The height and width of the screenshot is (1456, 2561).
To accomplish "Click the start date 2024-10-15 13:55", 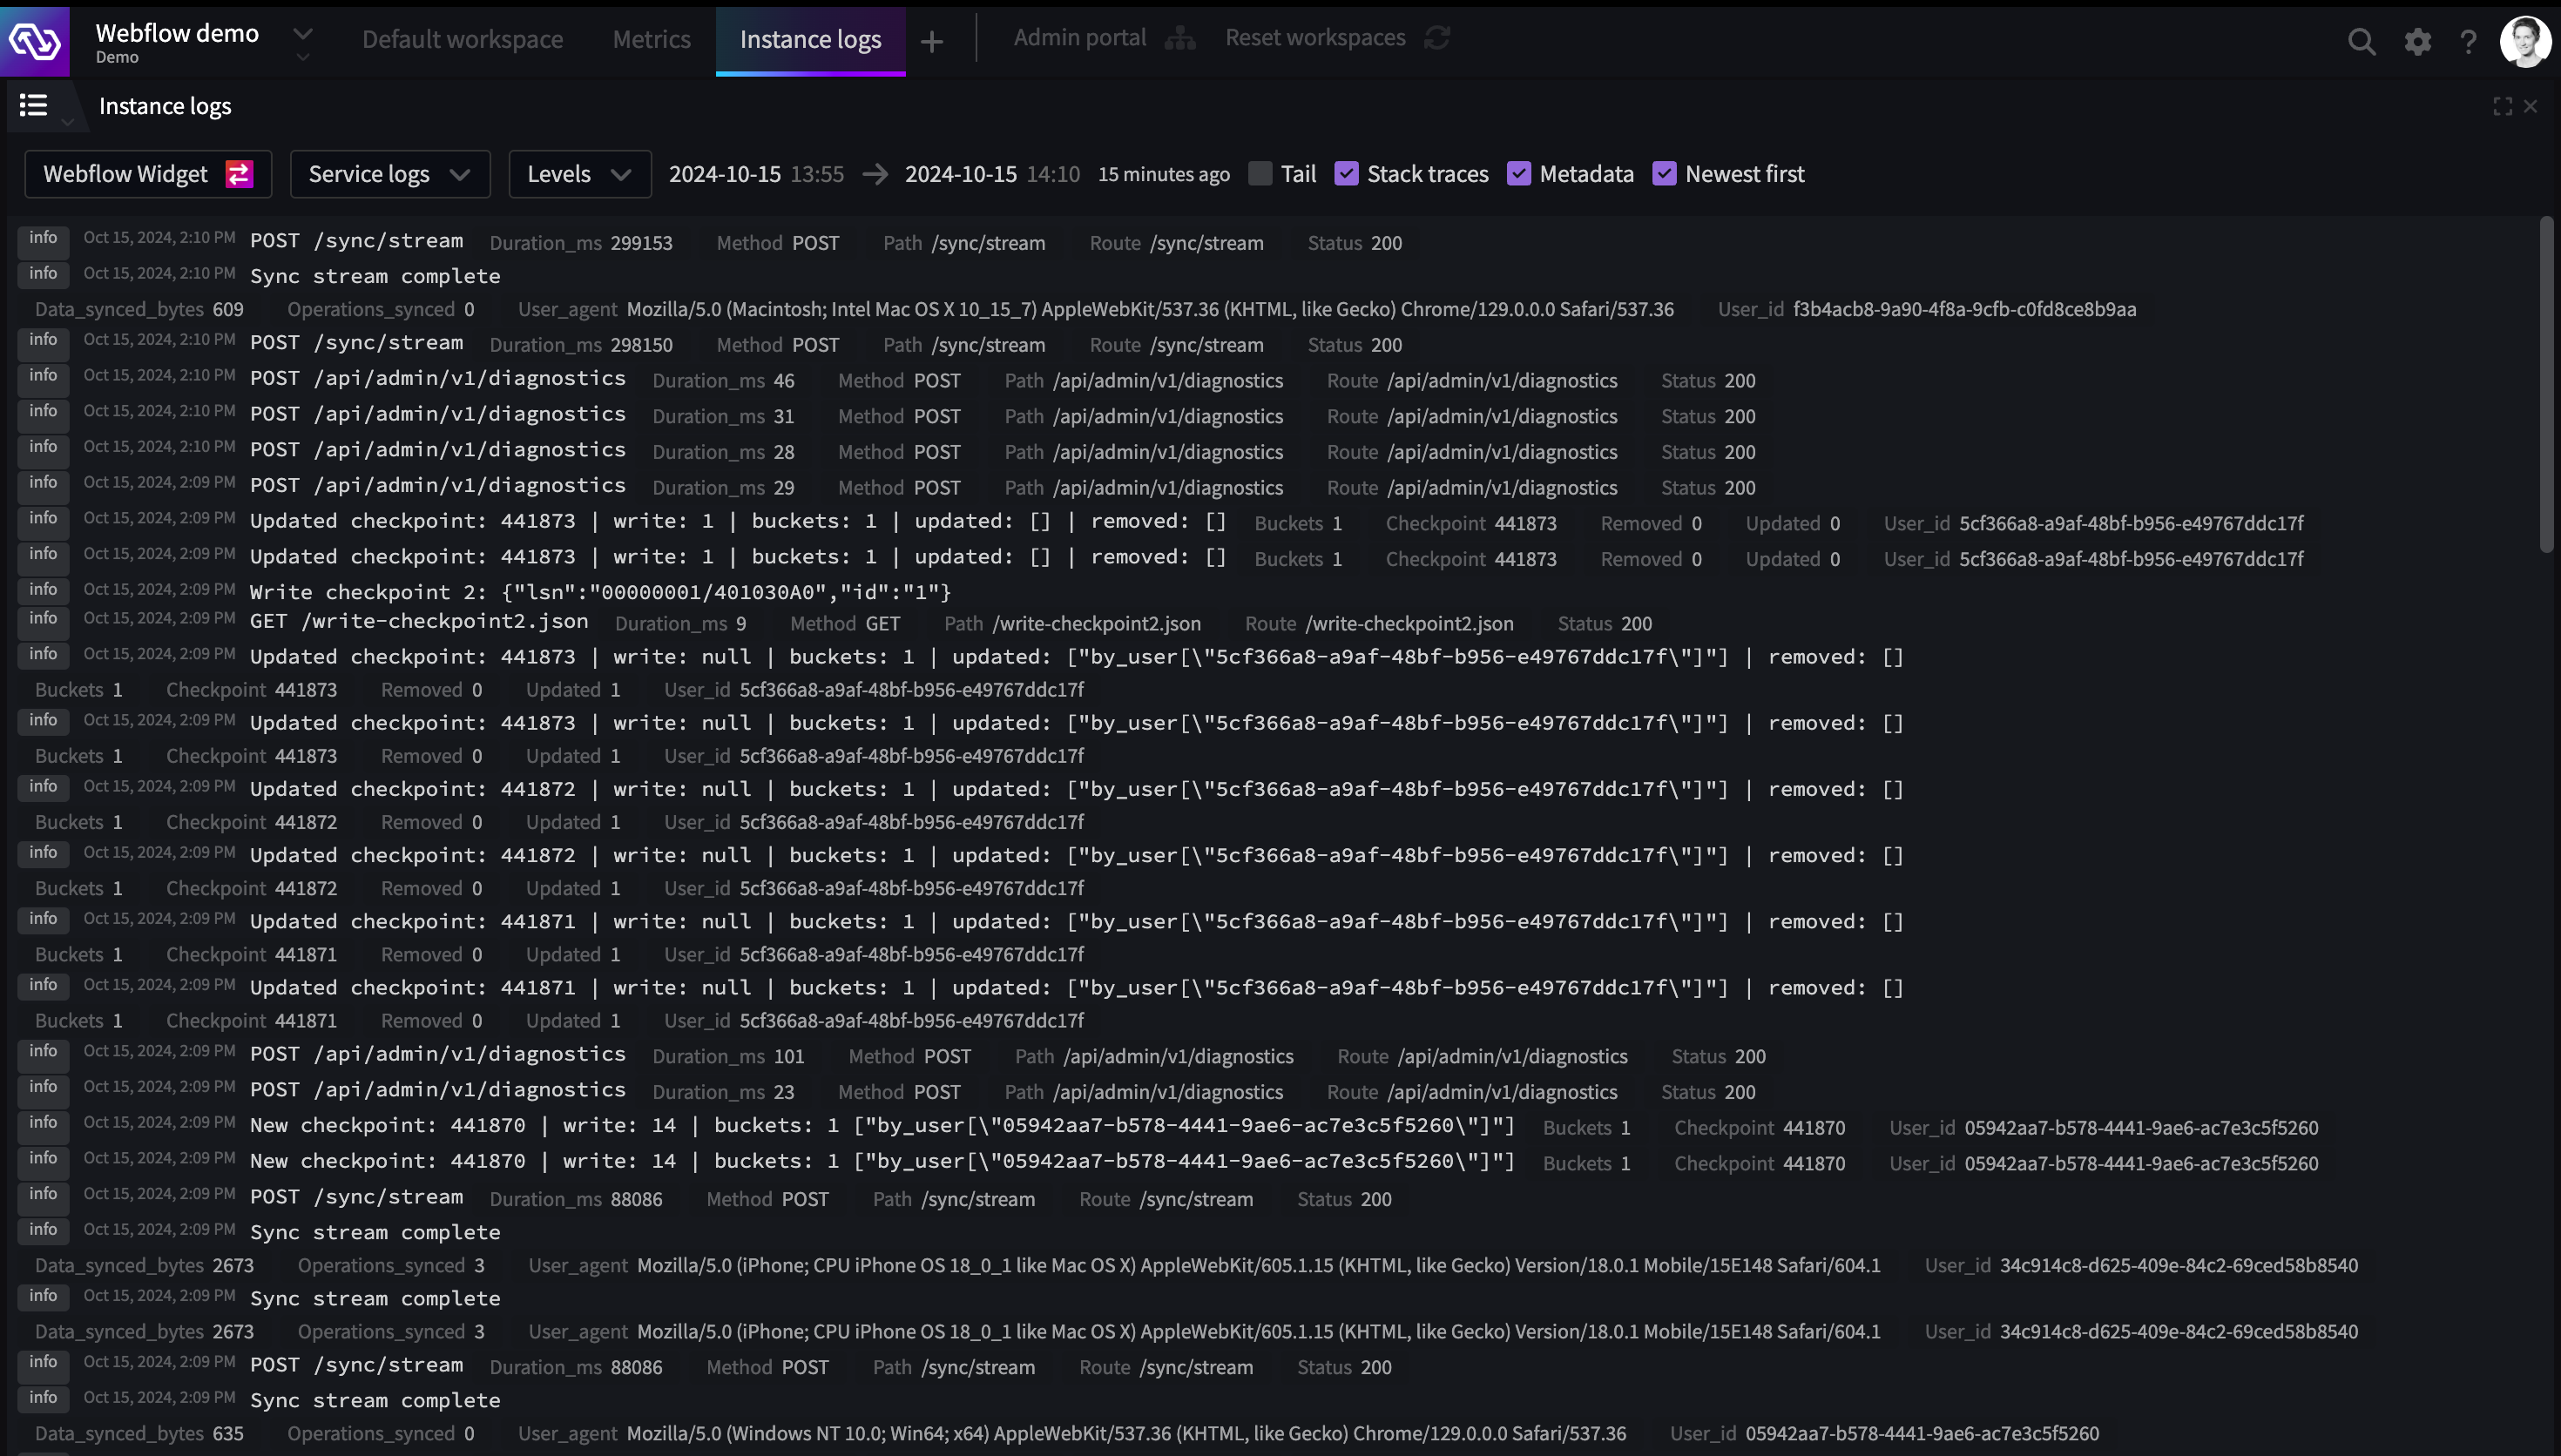I will coord(756,174).
